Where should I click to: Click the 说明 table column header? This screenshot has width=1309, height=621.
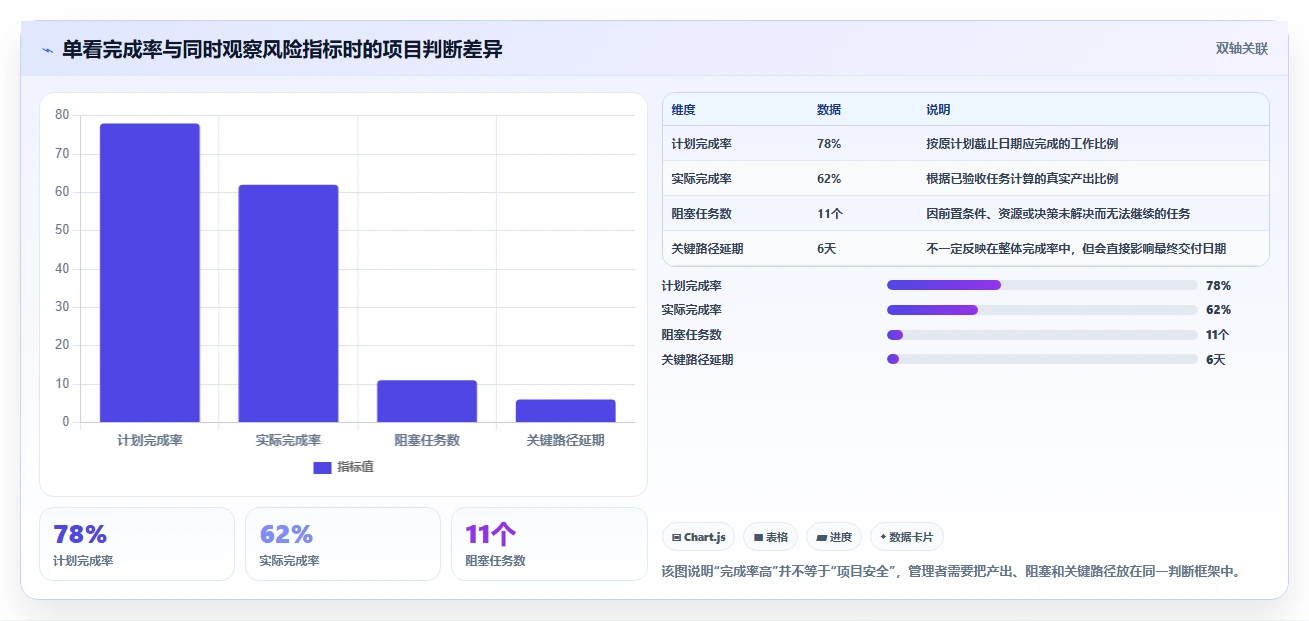(938, 110)
